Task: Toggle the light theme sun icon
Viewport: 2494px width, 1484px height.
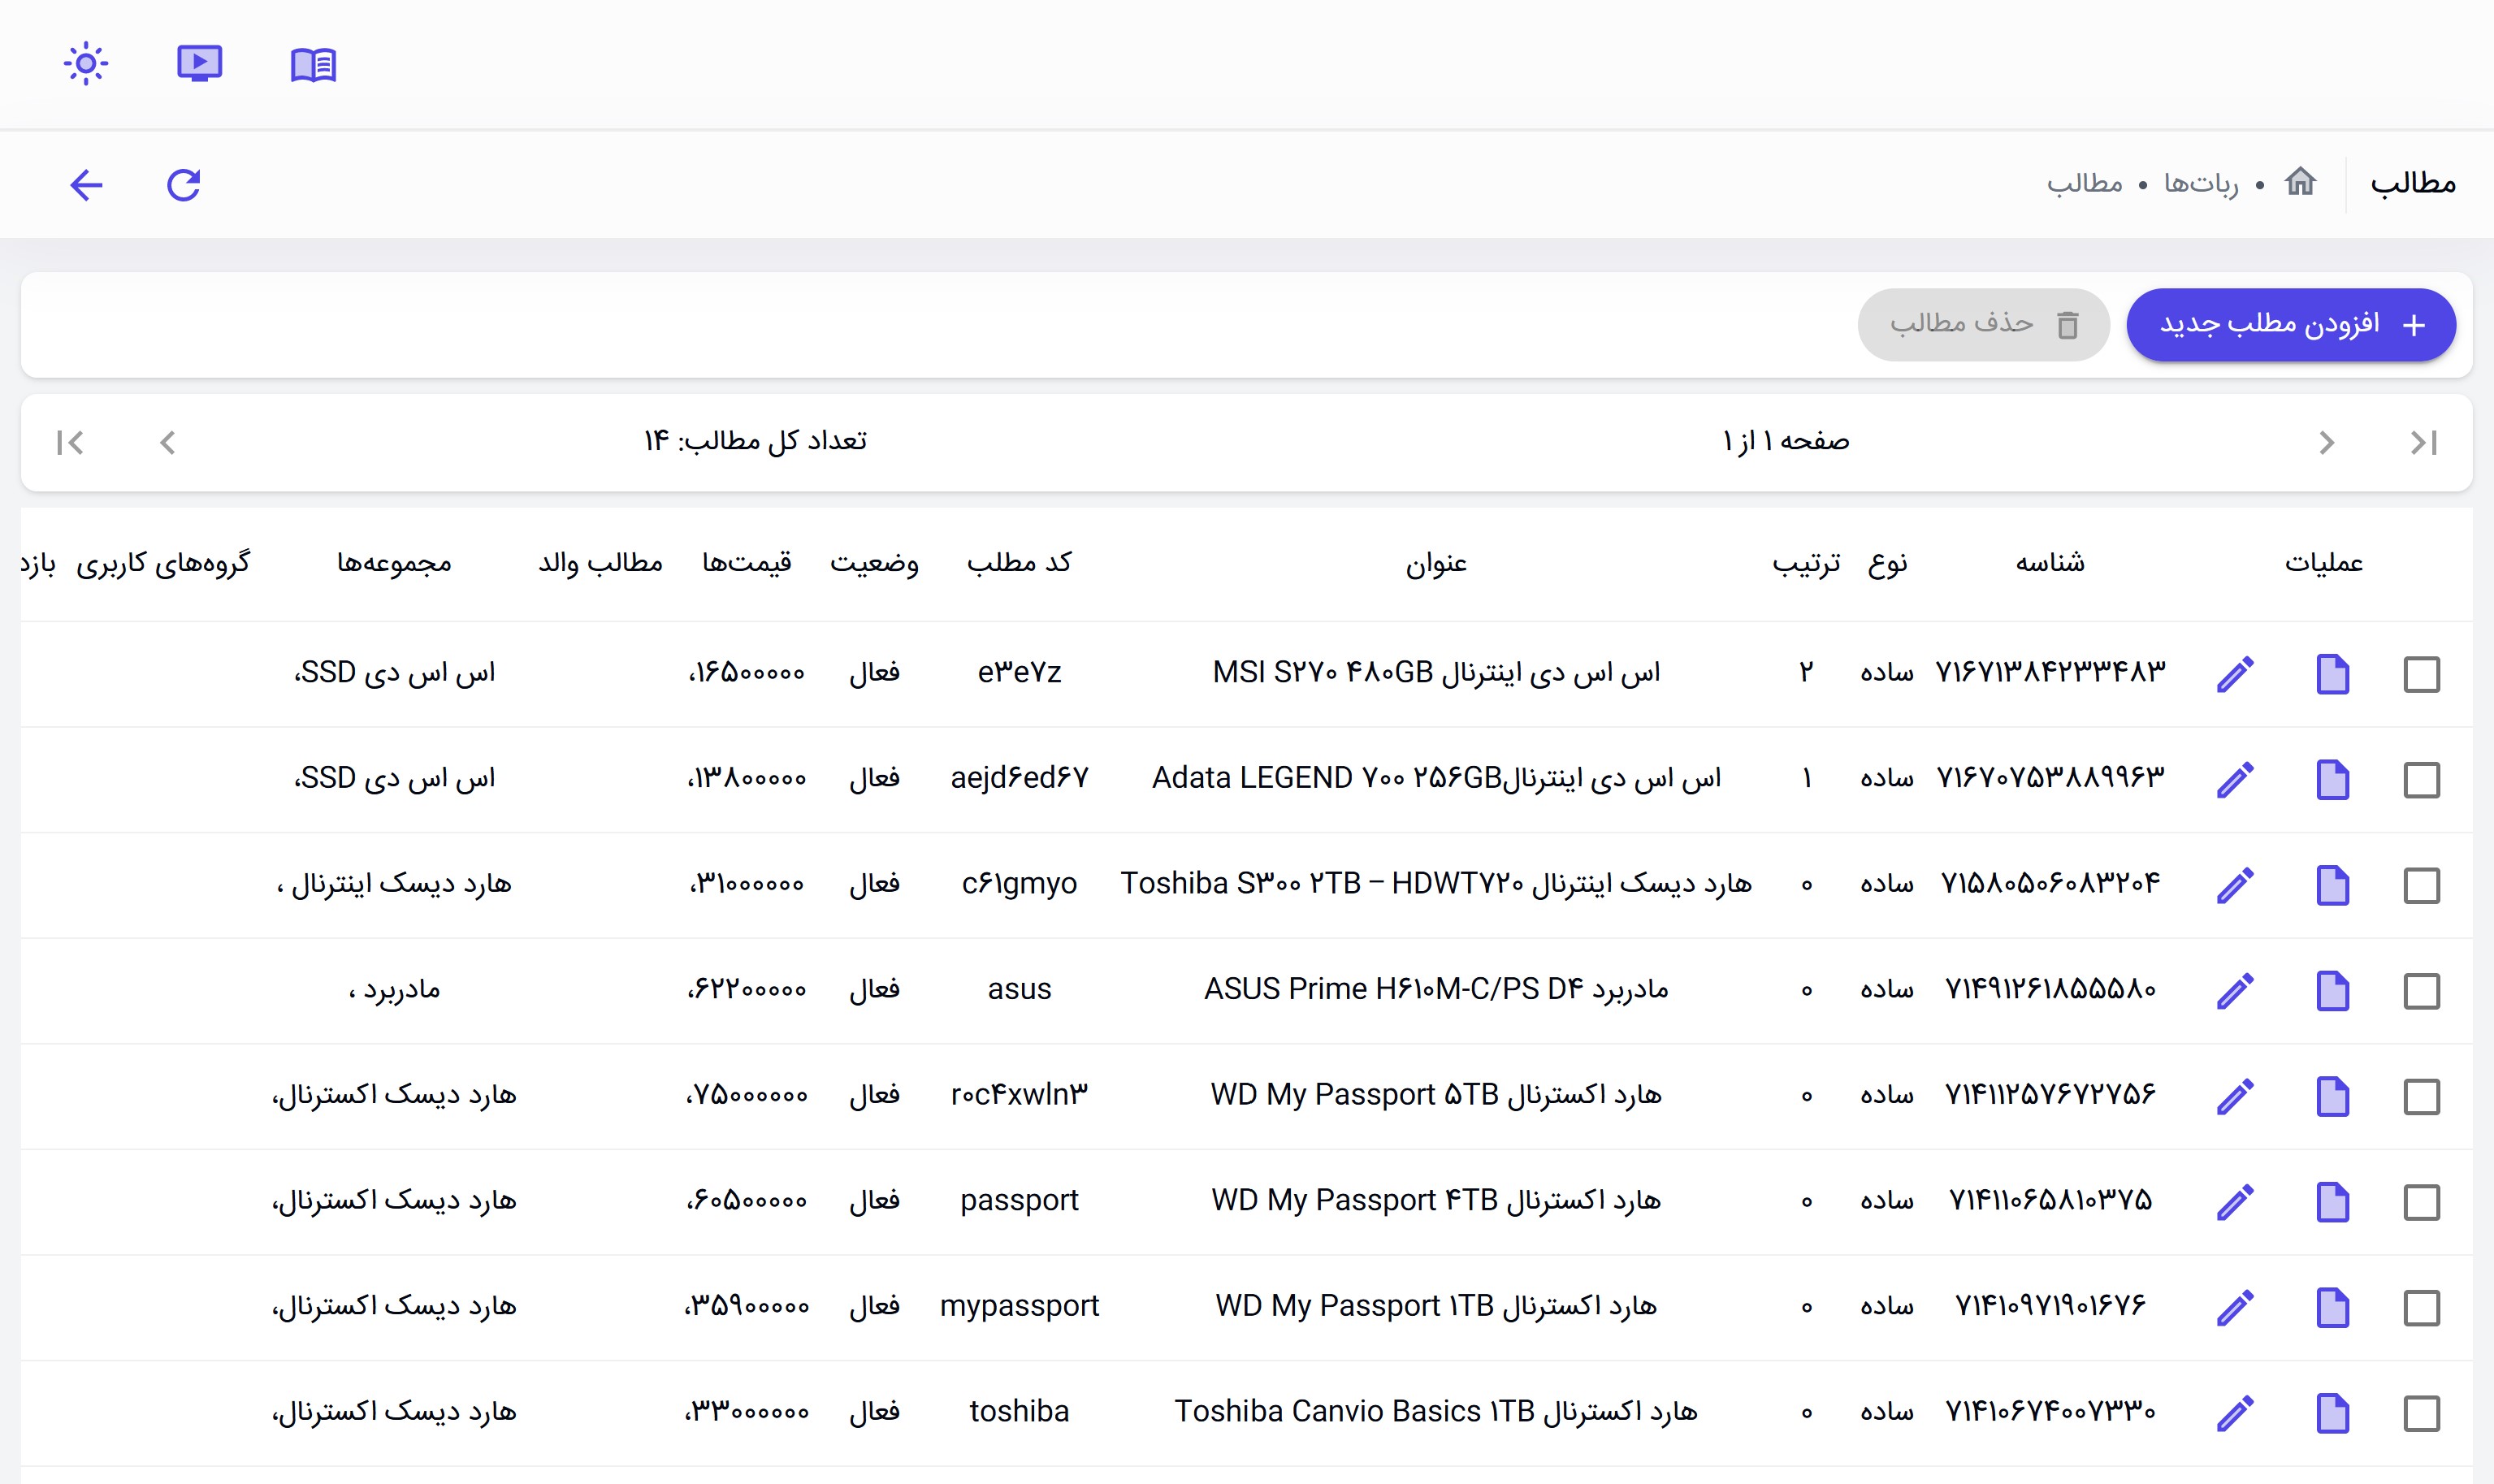Action: pos(86,64)
